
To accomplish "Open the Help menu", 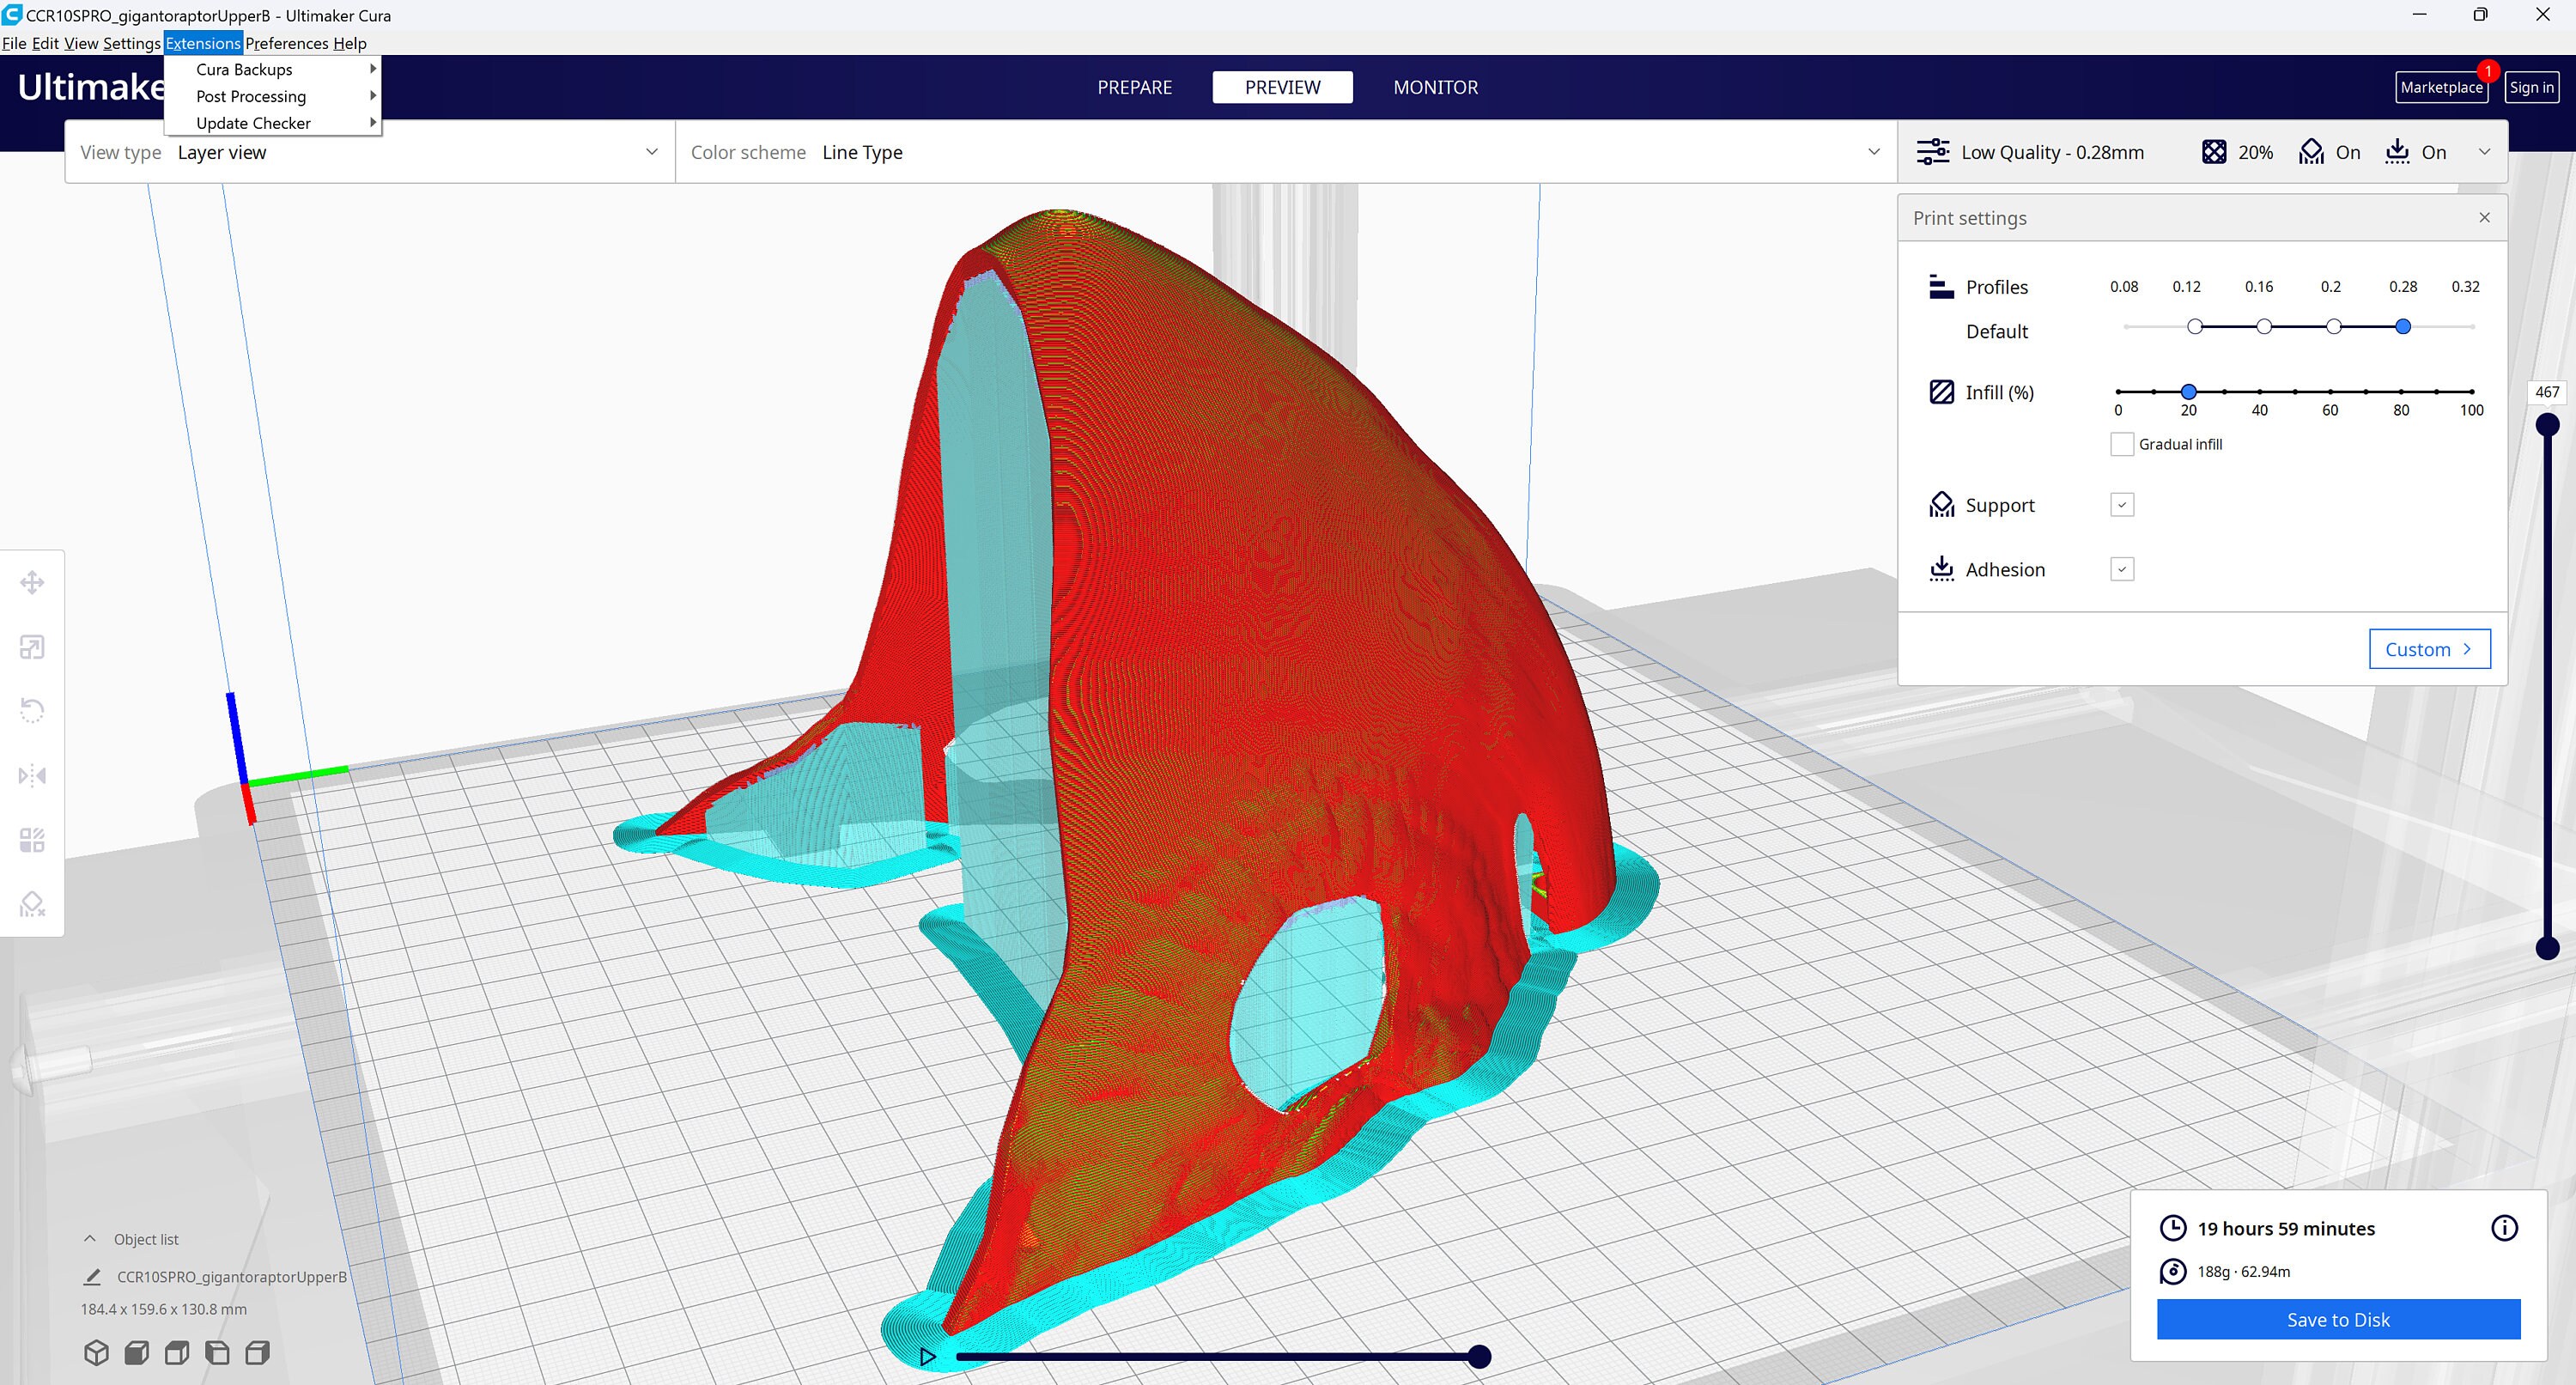I will tap(350, 43).
